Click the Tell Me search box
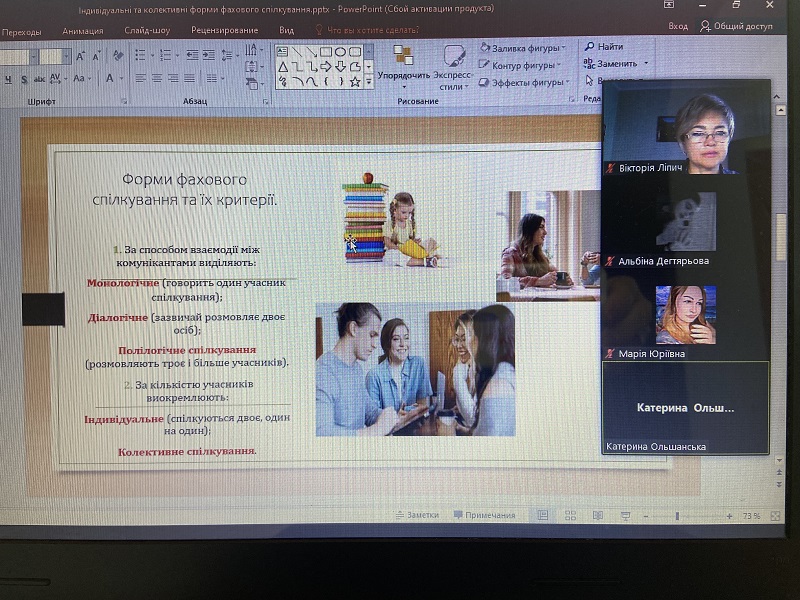This screenshot has height=600, width=800. (367, 30)
